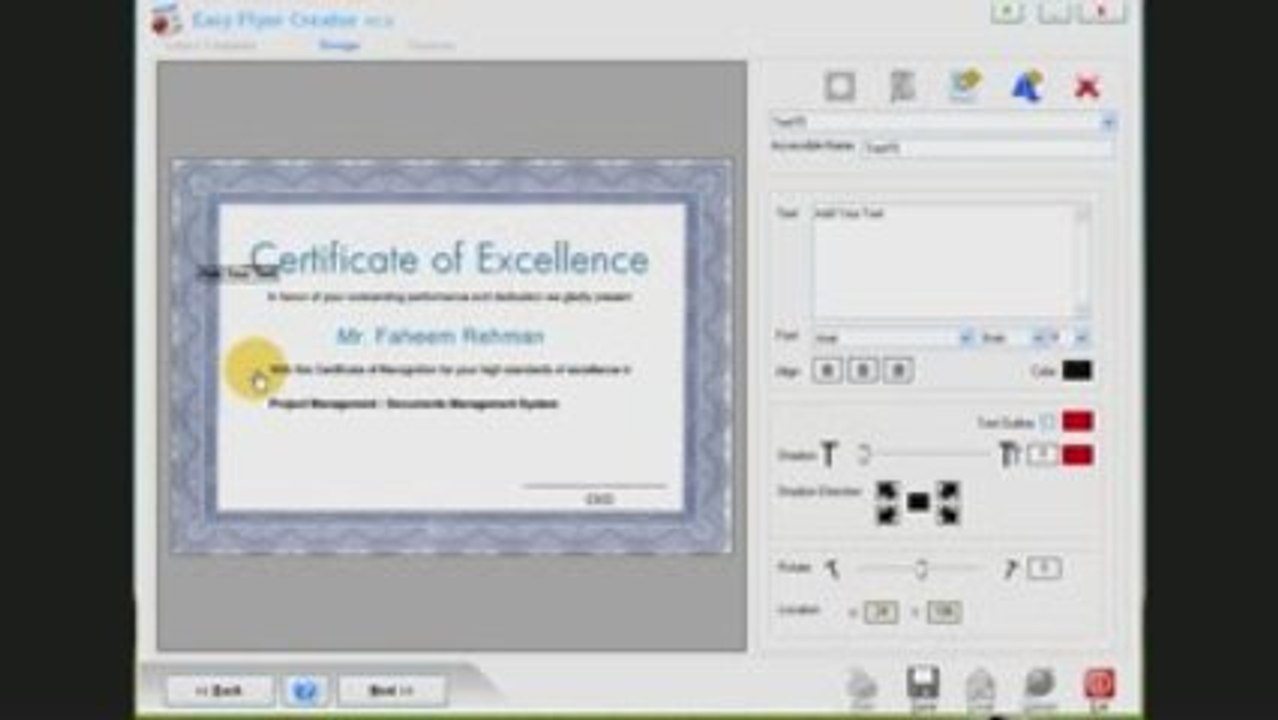Align text to the center
Screen dimensions: 1278x720
click(863, 371)
